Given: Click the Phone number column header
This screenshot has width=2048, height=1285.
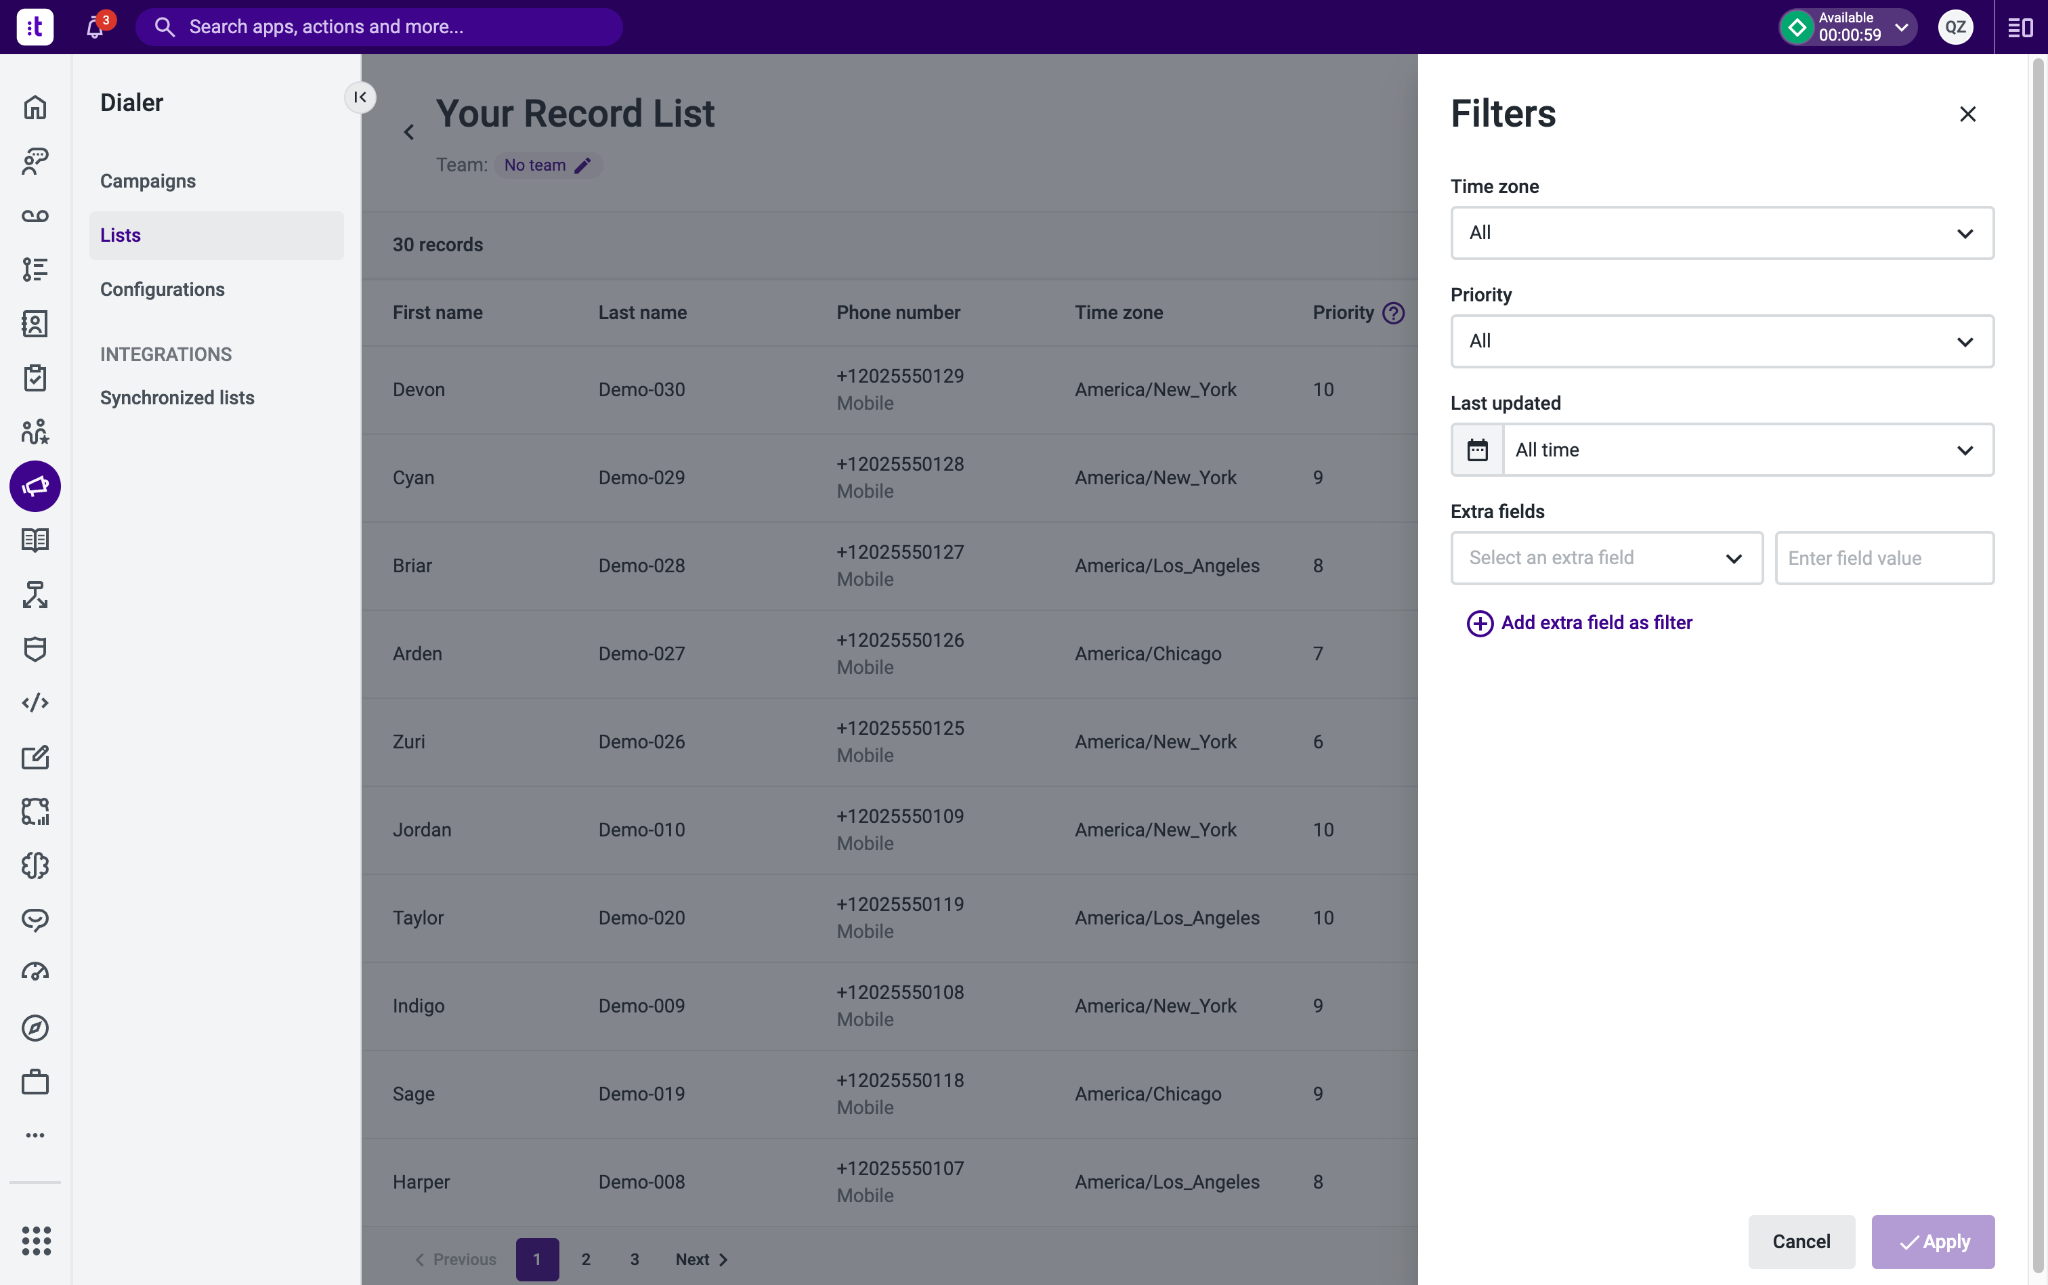Looking at the screenshot, I should (x=898, y=313).
